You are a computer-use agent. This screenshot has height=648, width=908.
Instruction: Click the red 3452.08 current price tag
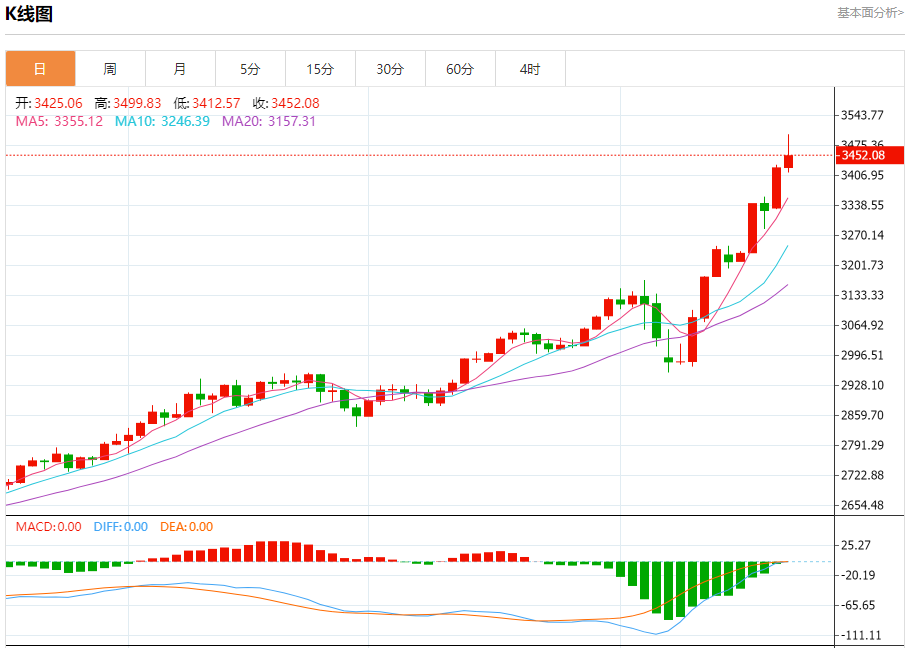pos(869,155)
